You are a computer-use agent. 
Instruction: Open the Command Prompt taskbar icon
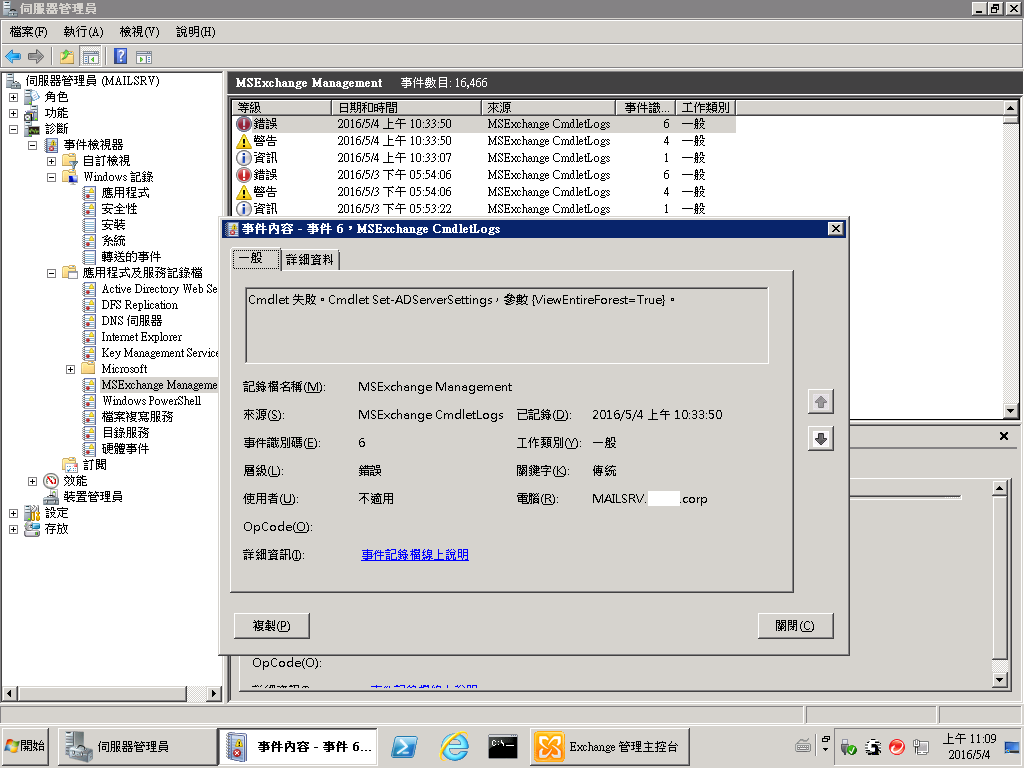[x=503, y=746]
